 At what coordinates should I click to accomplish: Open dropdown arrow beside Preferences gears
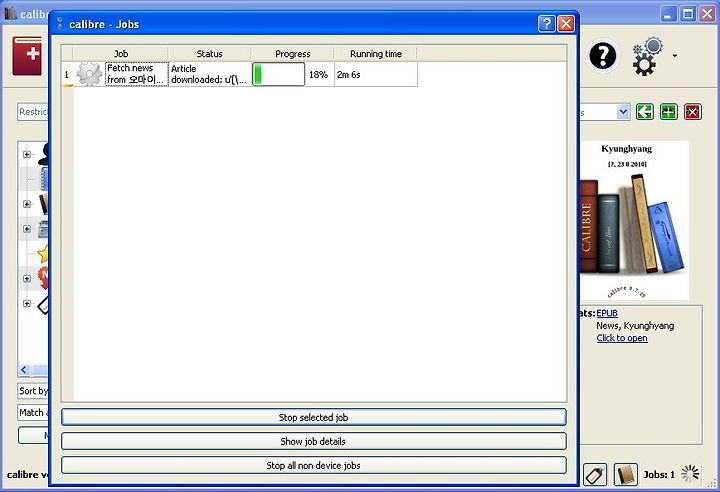[675, 56]
